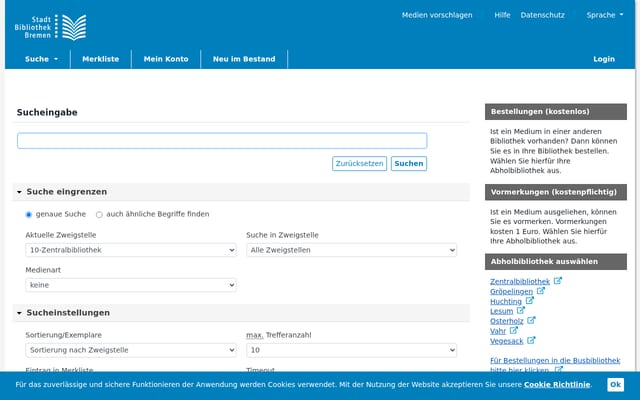
Task: Open the Sortierung/Exemplare dropdown
Action: (131, 350)
